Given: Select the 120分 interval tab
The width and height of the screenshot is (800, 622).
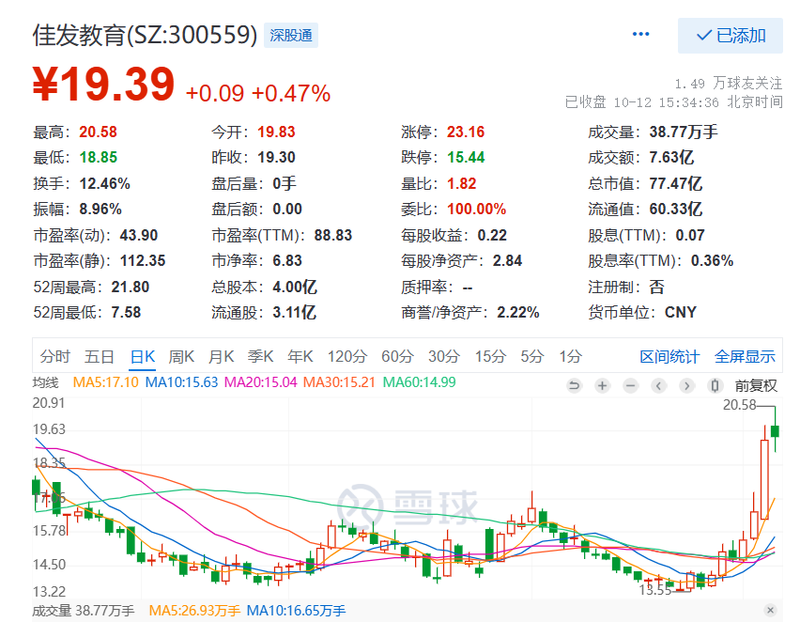Looking at the screenshot, I should coord(347,356).
